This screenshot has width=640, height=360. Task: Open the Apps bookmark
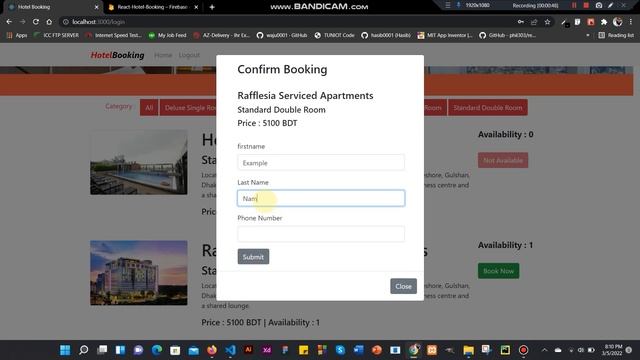coord(17,36)
